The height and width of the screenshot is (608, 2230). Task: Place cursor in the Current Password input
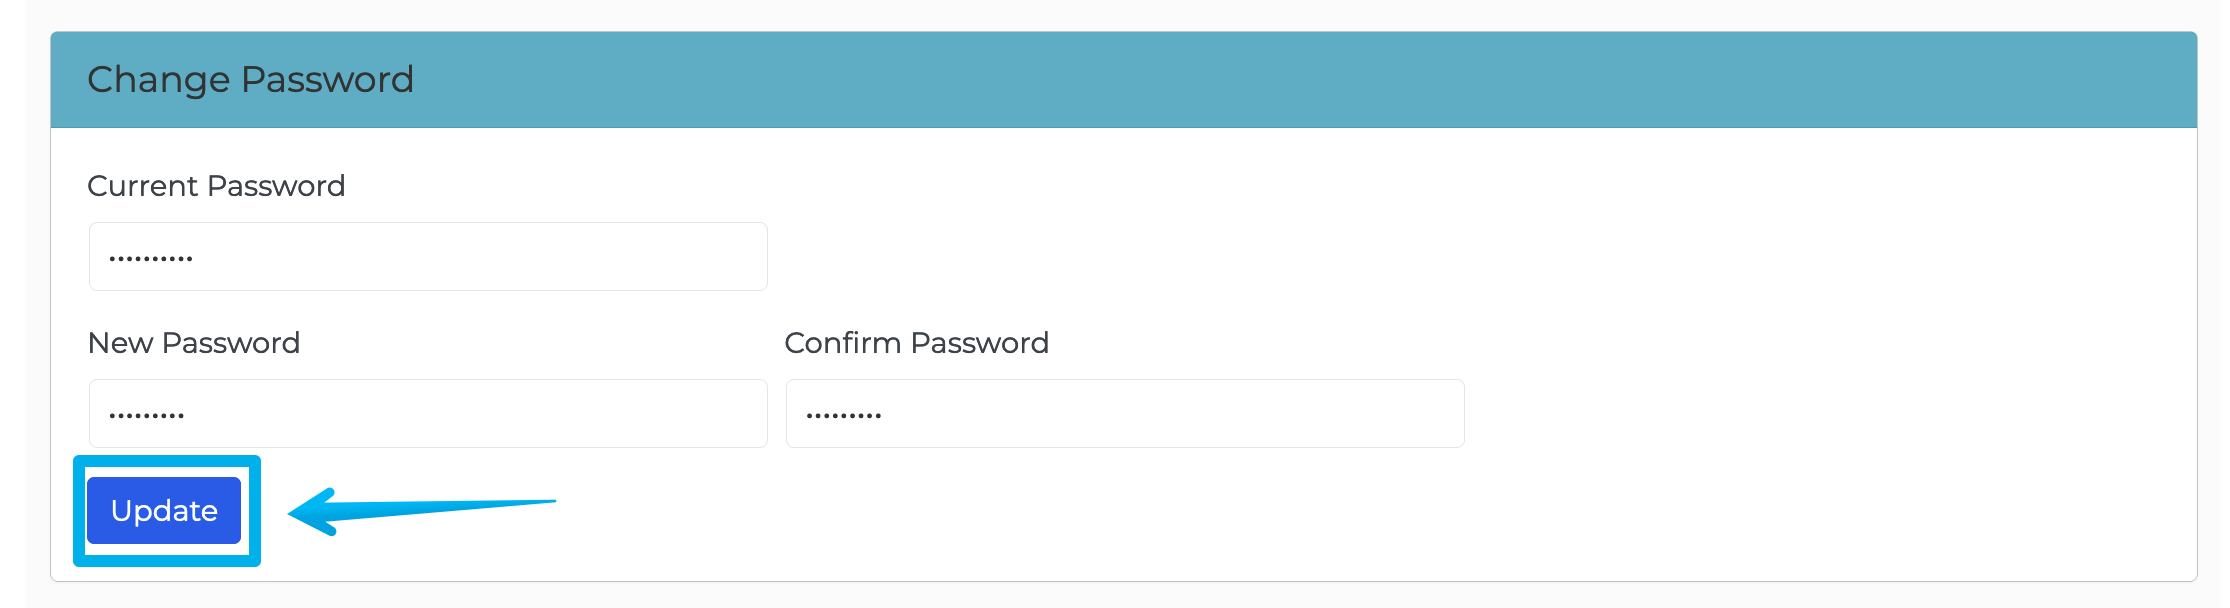click(x=428, y=256)
